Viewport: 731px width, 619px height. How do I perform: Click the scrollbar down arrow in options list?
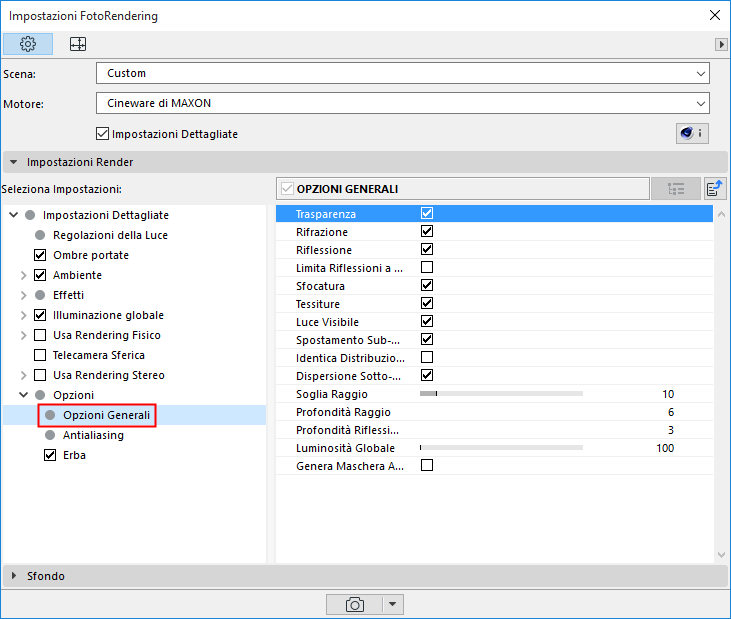coord(721,555)
